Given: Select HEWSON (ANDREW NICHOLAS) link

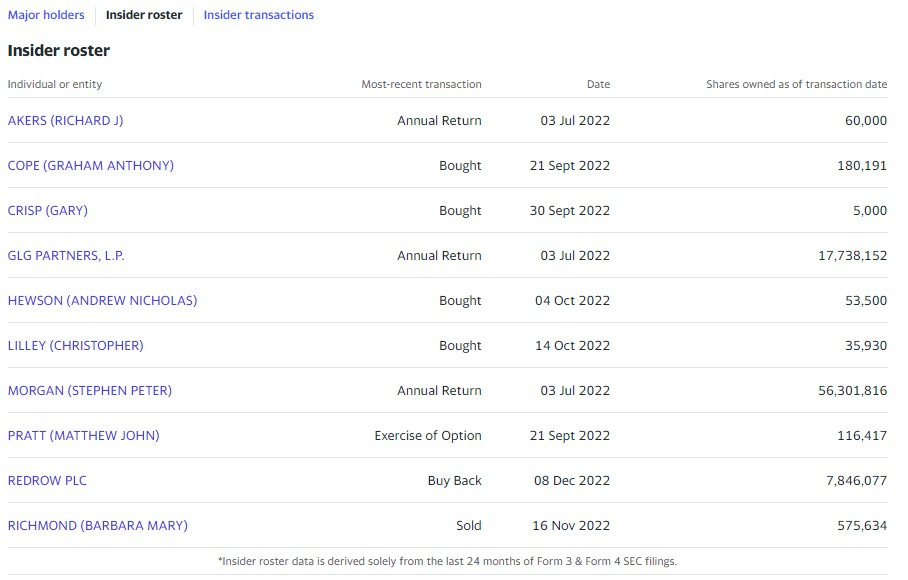Looking at the screenshot, I should click(102, 300).
